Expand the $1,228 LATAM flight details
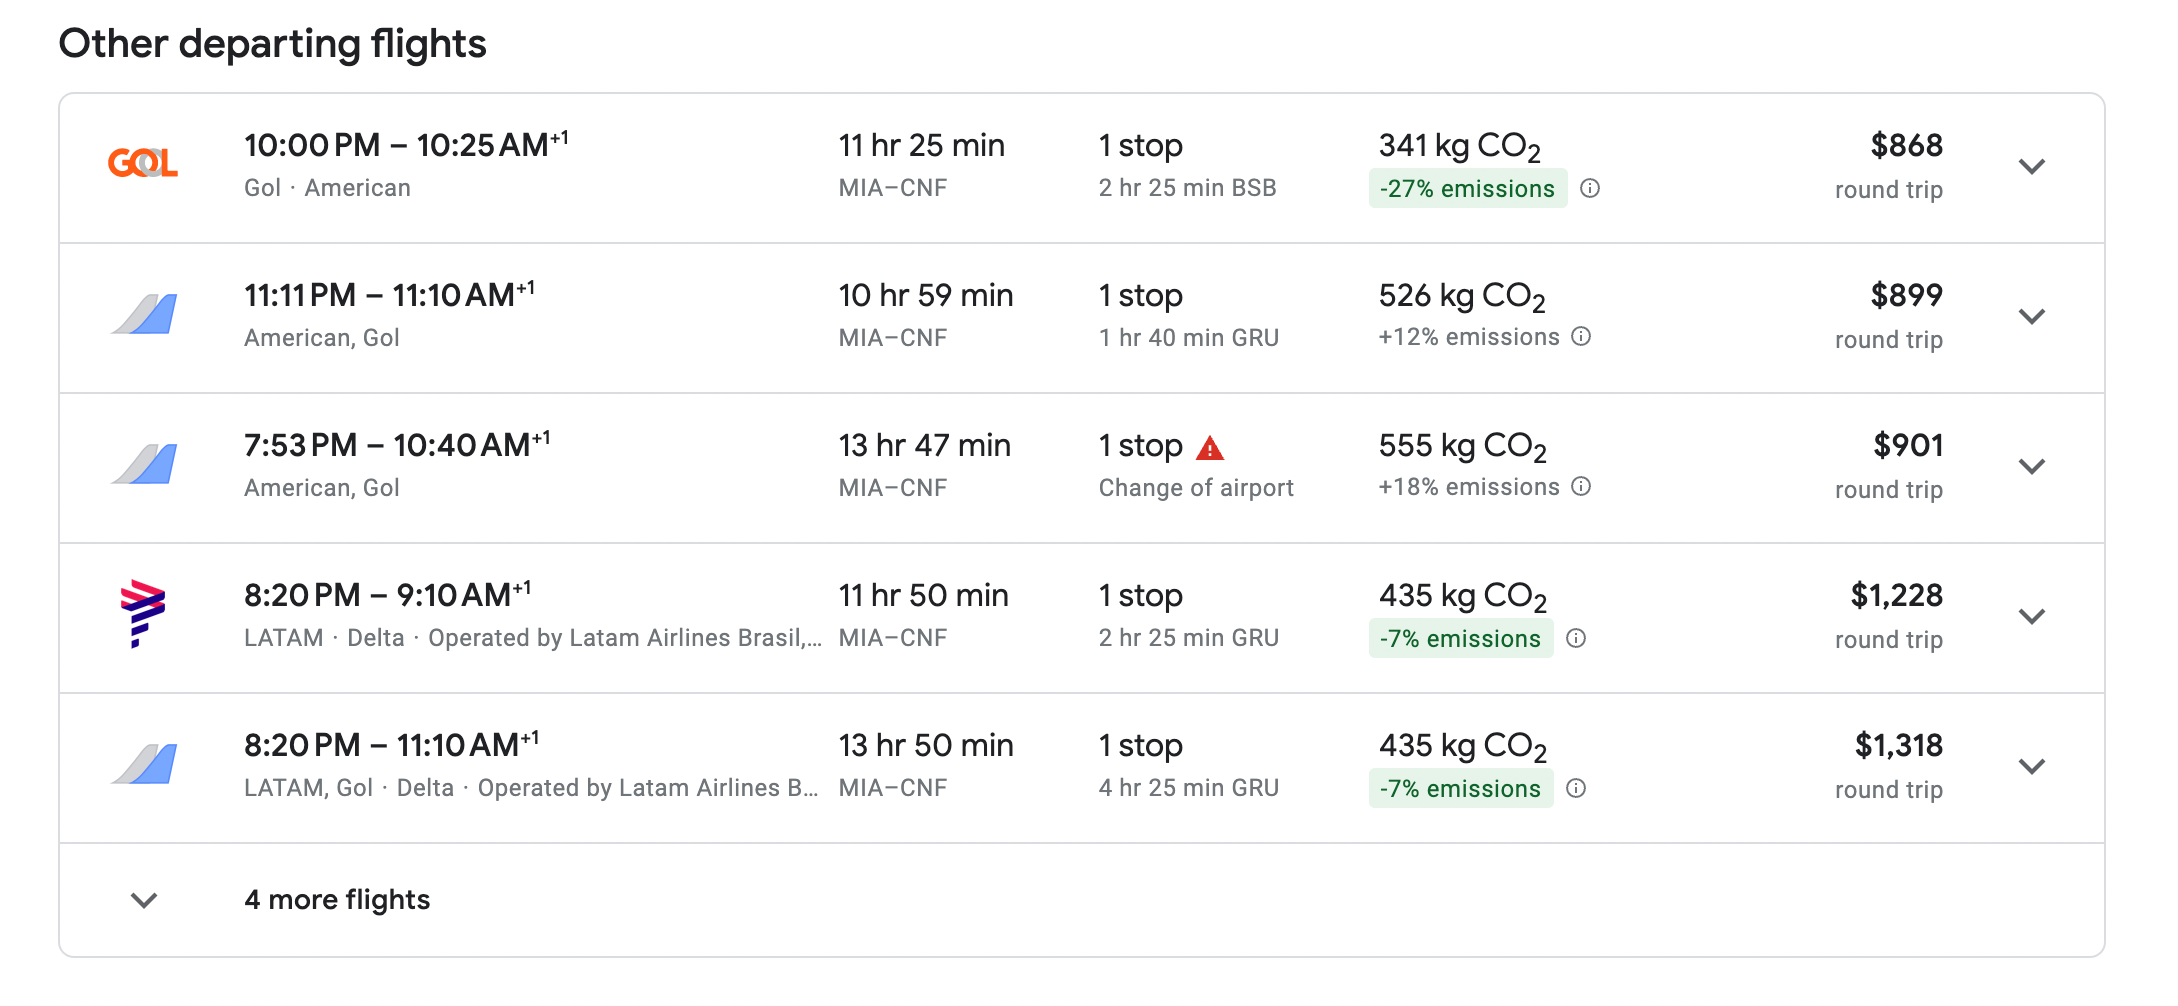Screen dimensions: 2178x1006 [x=2031, y=617]
